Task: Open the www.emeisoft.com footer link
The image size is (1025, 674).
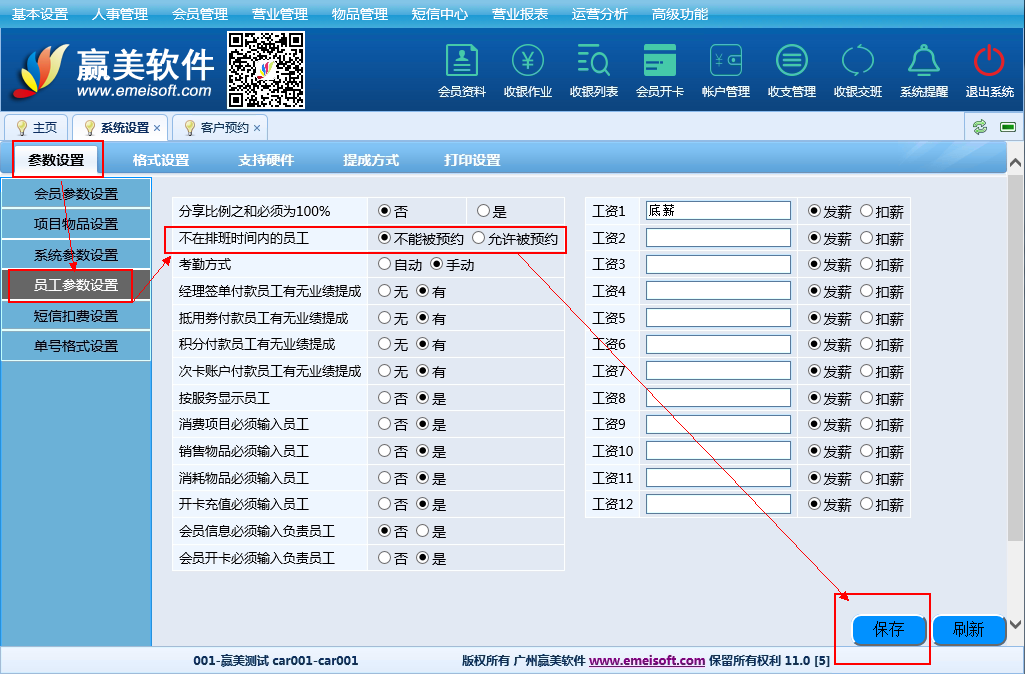Action: pos(647,661)
